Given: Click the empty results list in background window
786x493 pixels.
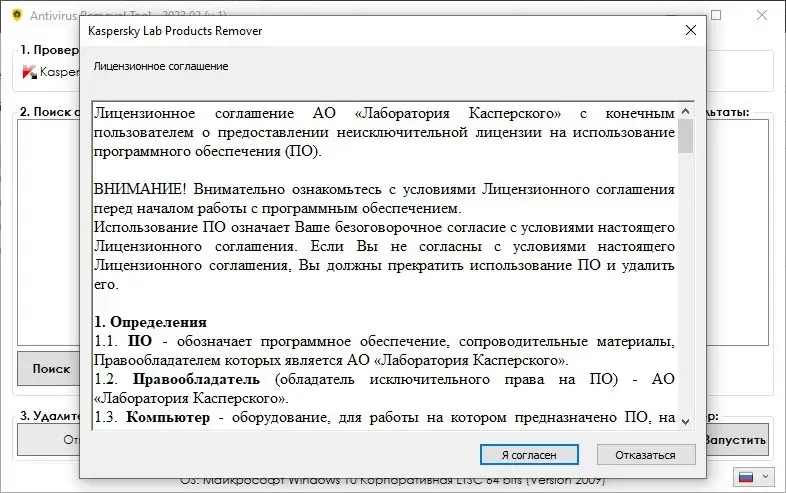Looking at the screenshot, I should coord(737,232).
